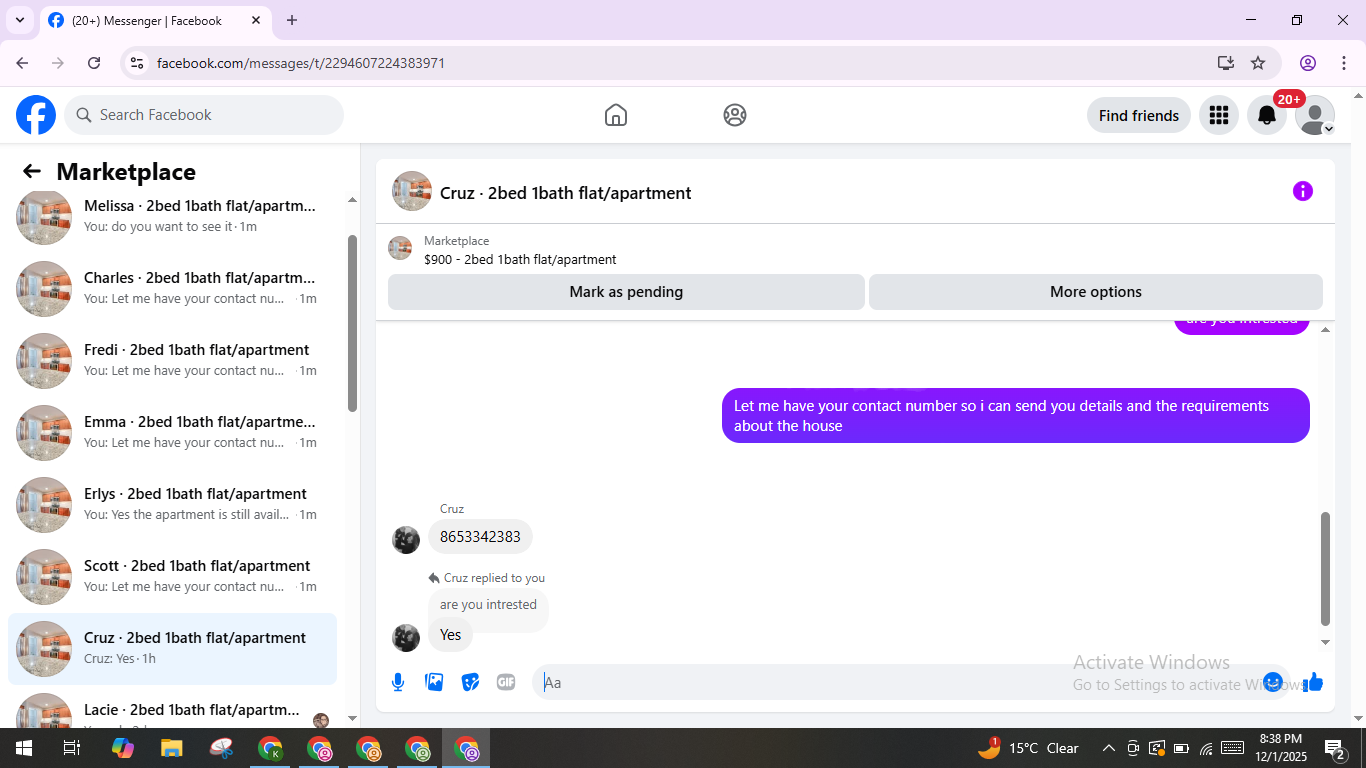1366x768 pixels.
Task: Open conversation information icon
Action: 1302,191
